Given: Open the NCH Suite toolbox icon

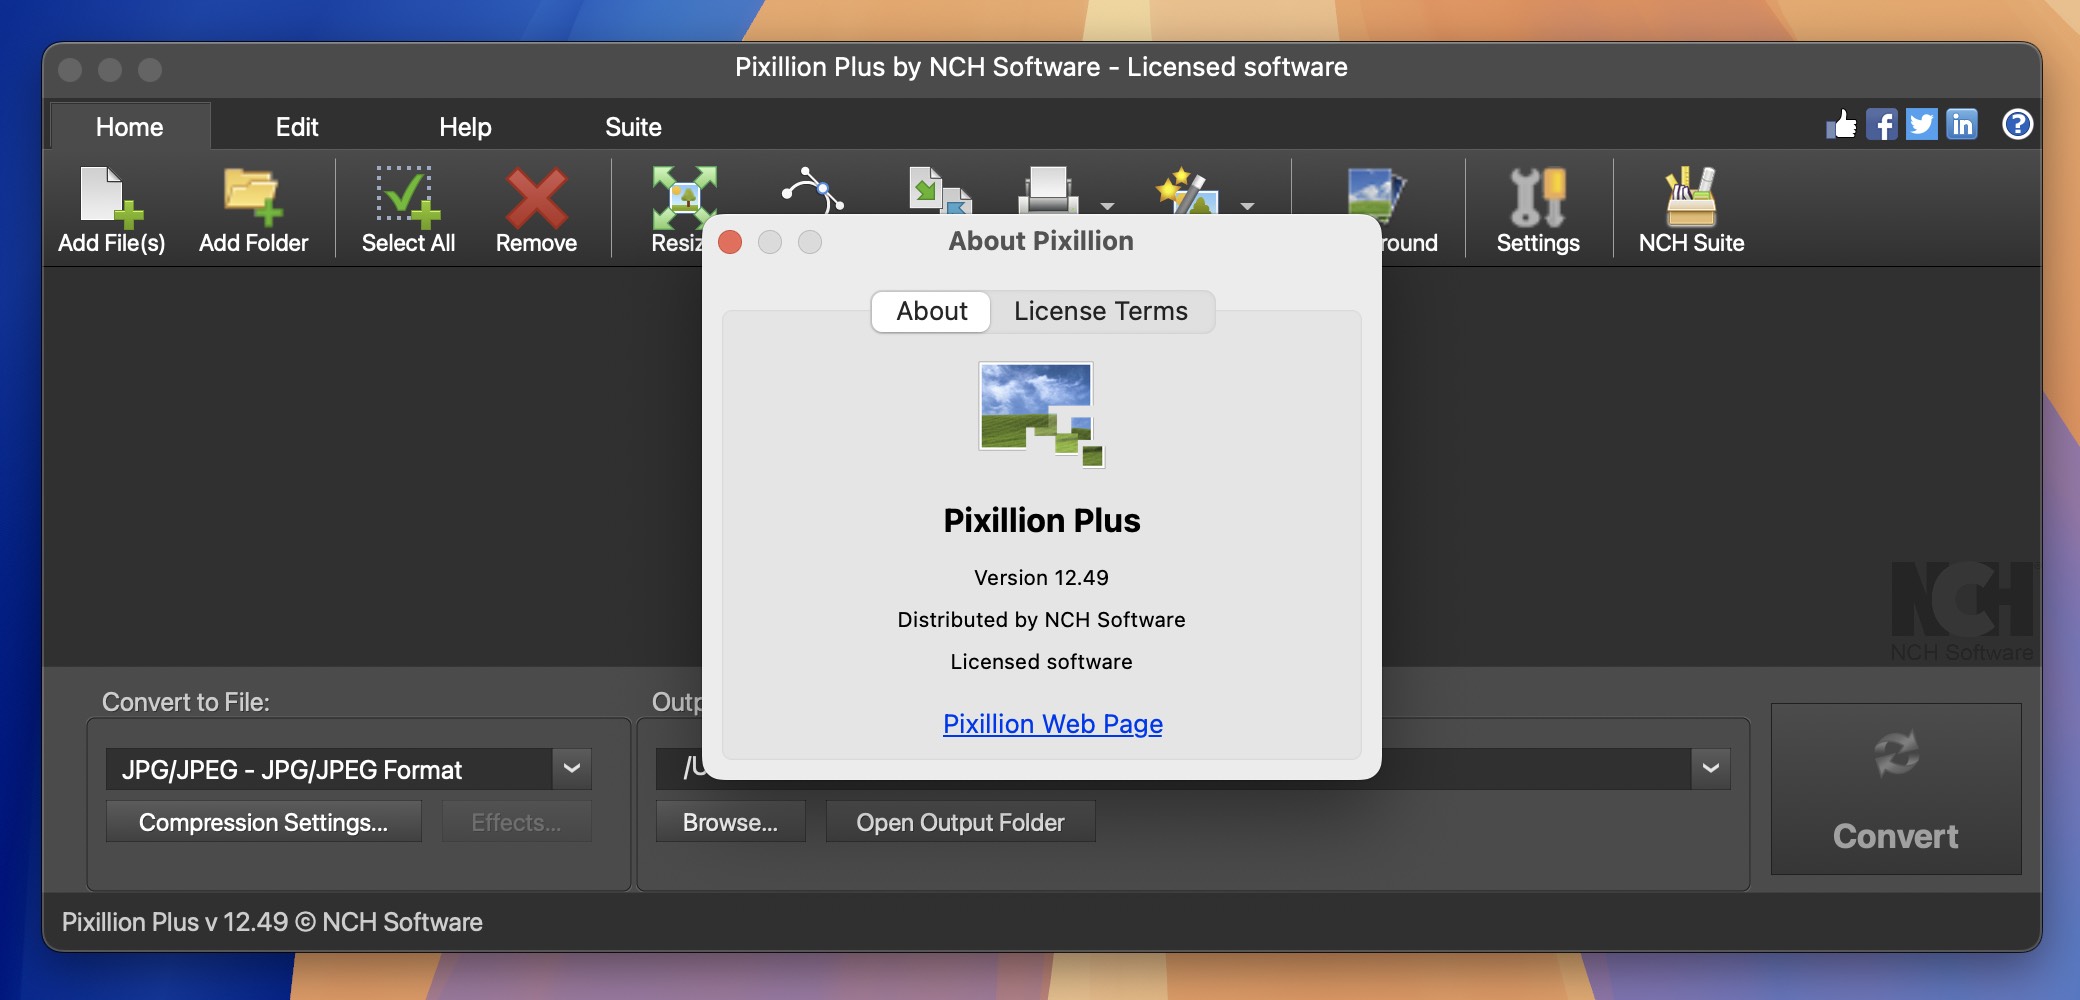Looking at the screenshot, I should (1691, 210).
